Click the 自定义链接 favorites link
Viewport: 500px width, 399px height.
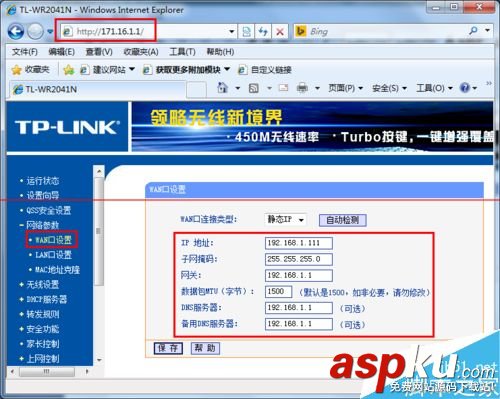coord(265,70)
